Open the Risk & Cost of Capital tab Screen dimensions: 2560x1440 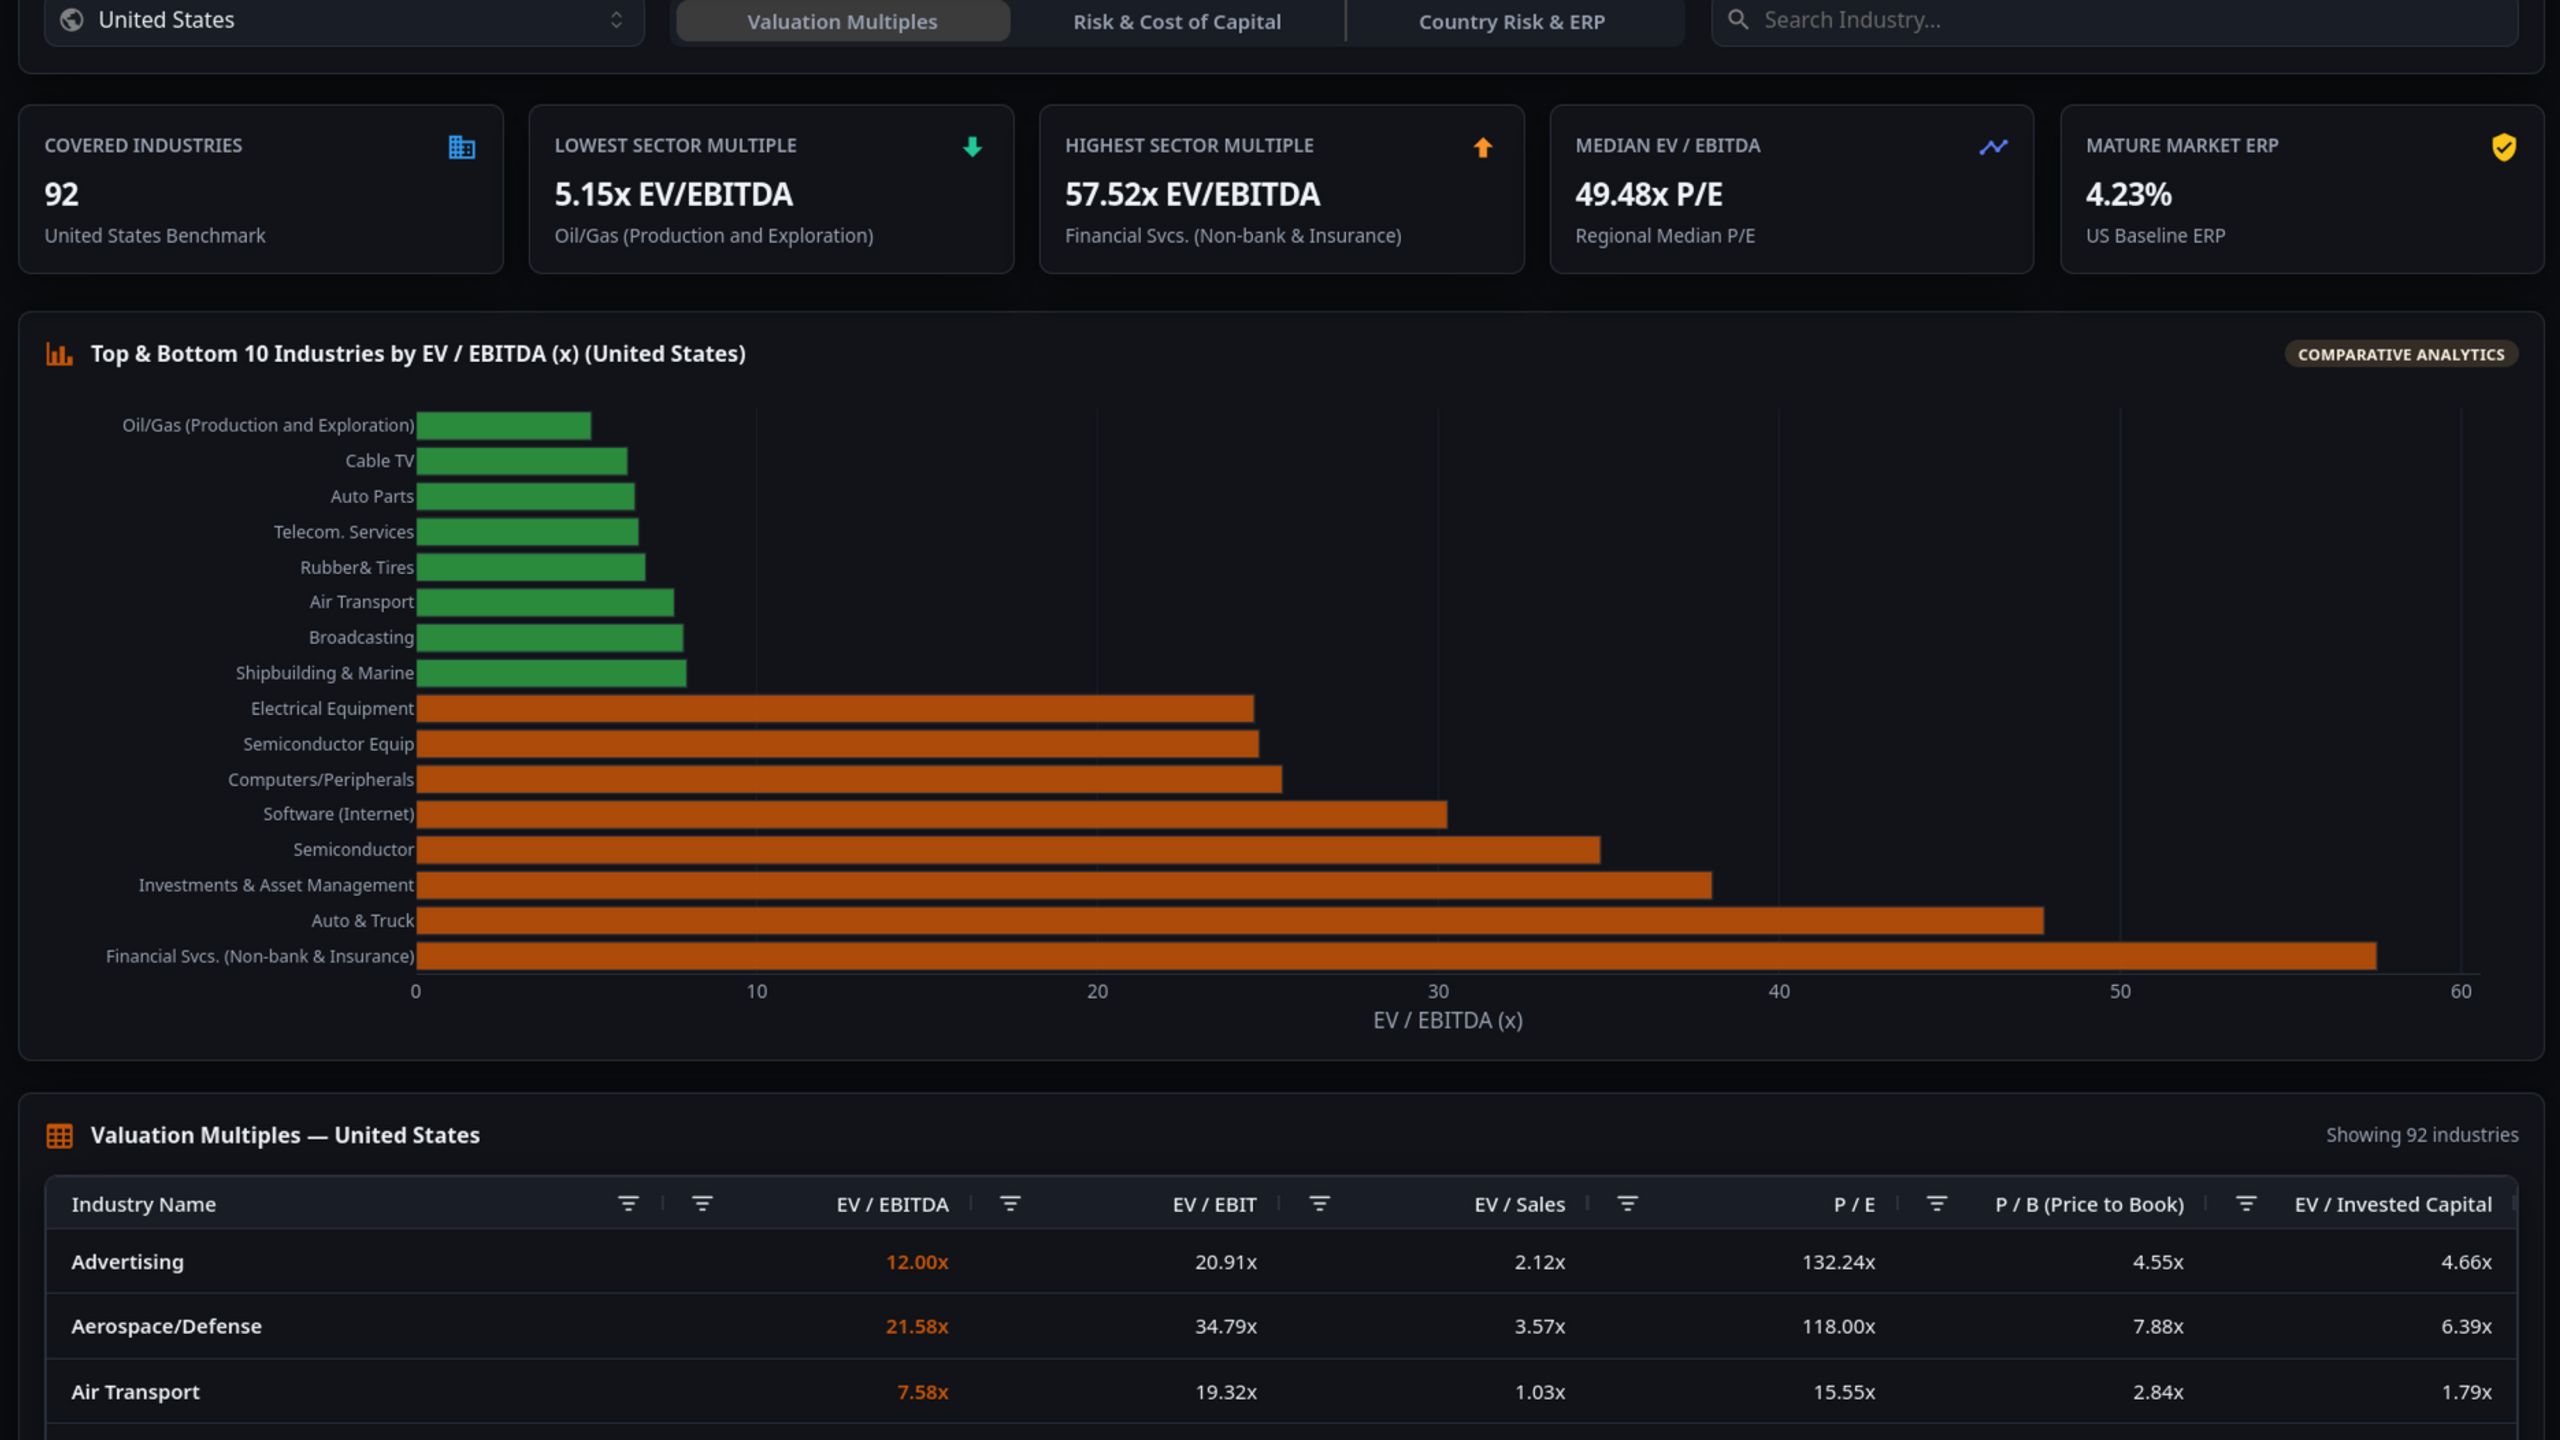[1176, 21]
